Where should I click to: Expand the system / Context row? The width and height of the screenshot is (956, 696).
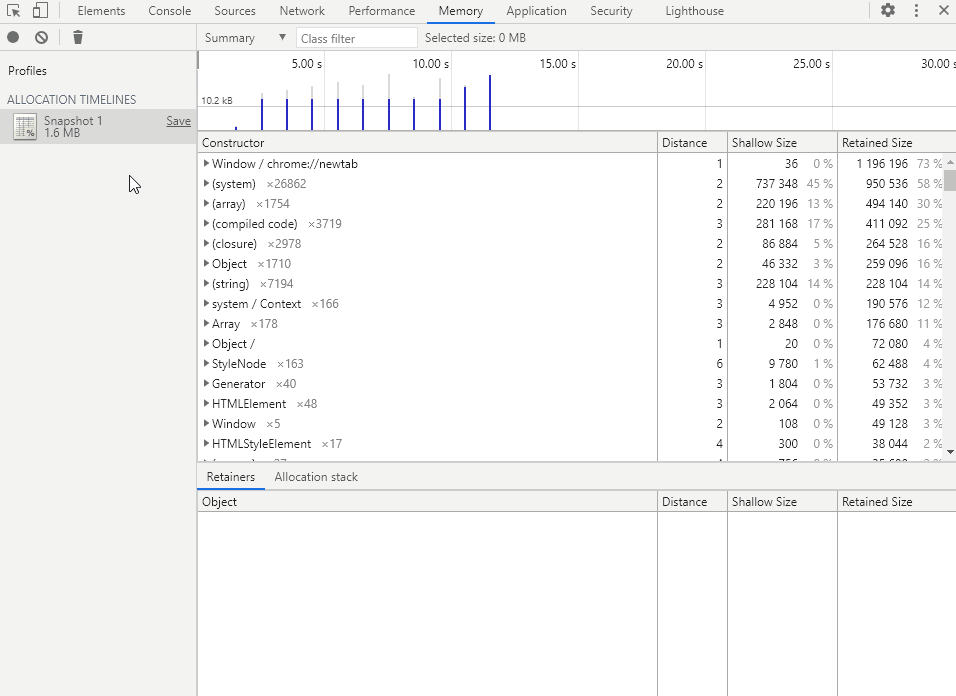206,304
